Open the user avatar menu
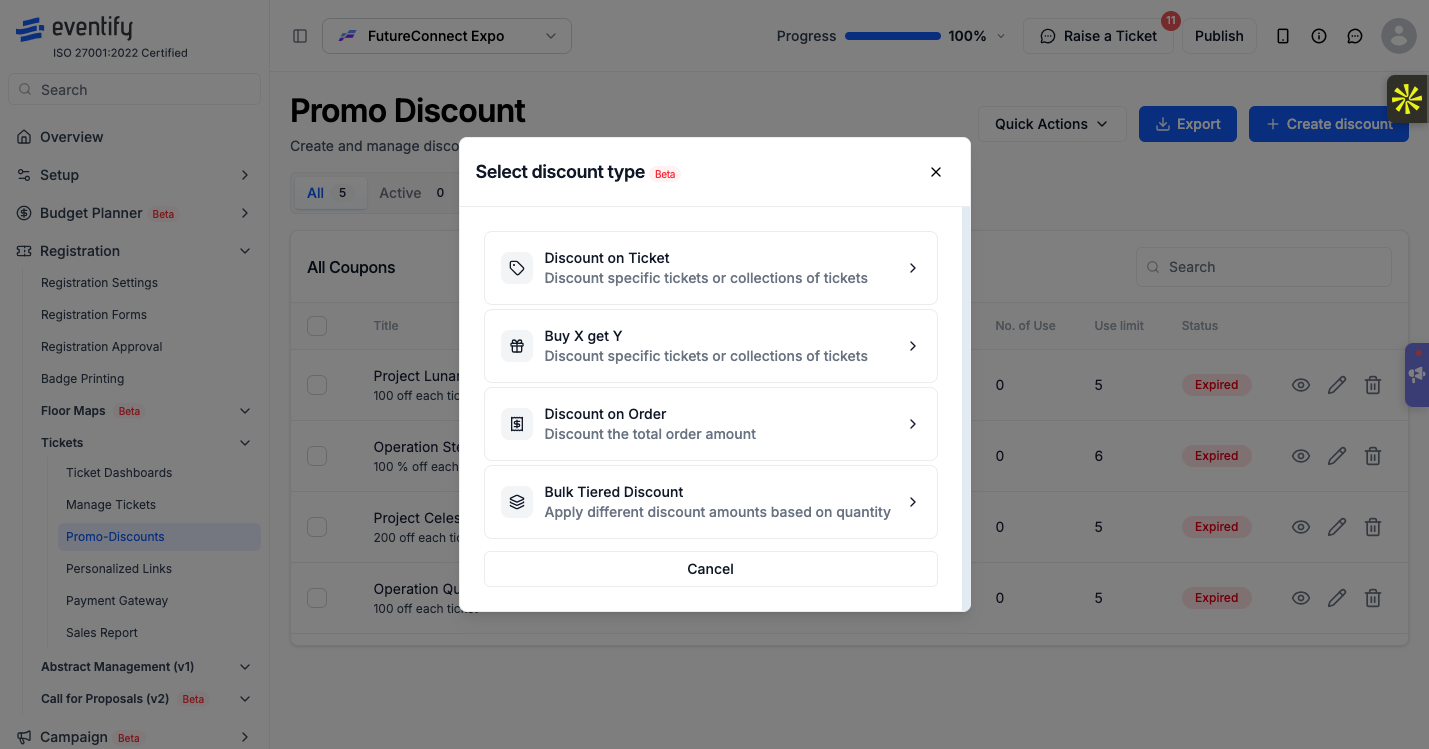 [1399, 36]
